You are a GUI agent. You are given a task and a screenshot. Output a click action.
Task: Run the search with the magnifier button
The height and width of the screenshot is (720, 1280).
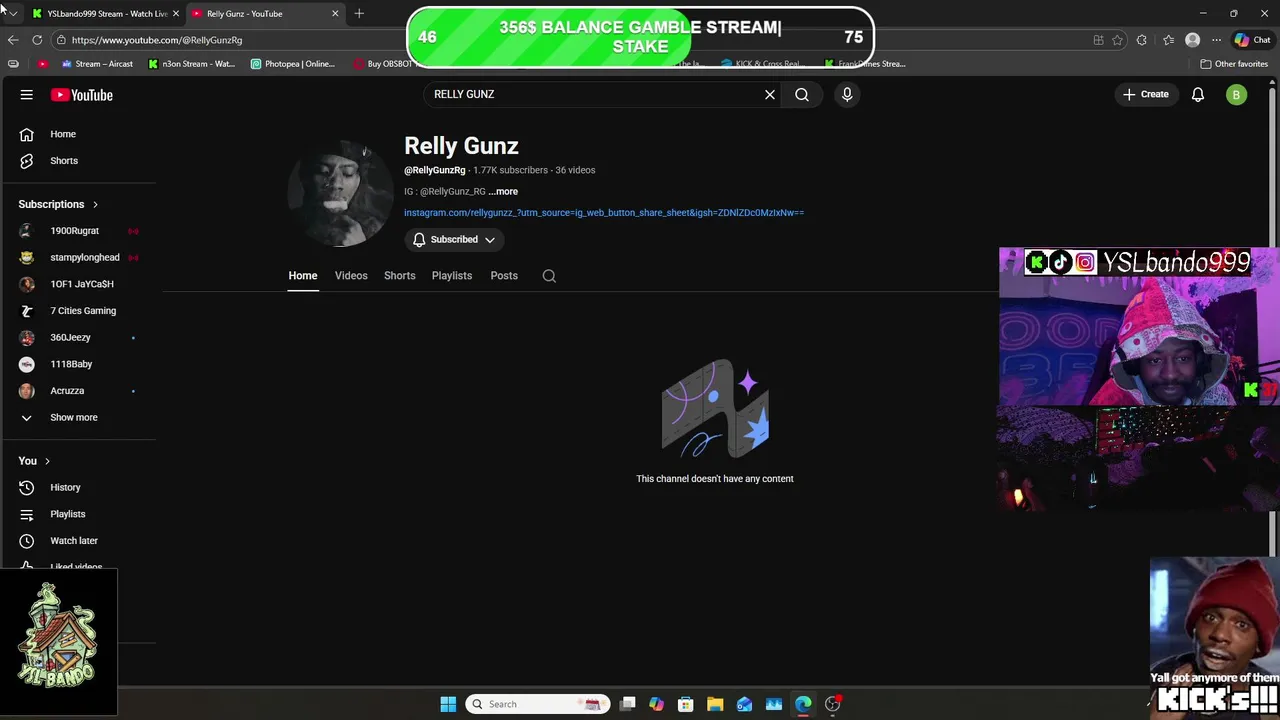click(802, 94)
